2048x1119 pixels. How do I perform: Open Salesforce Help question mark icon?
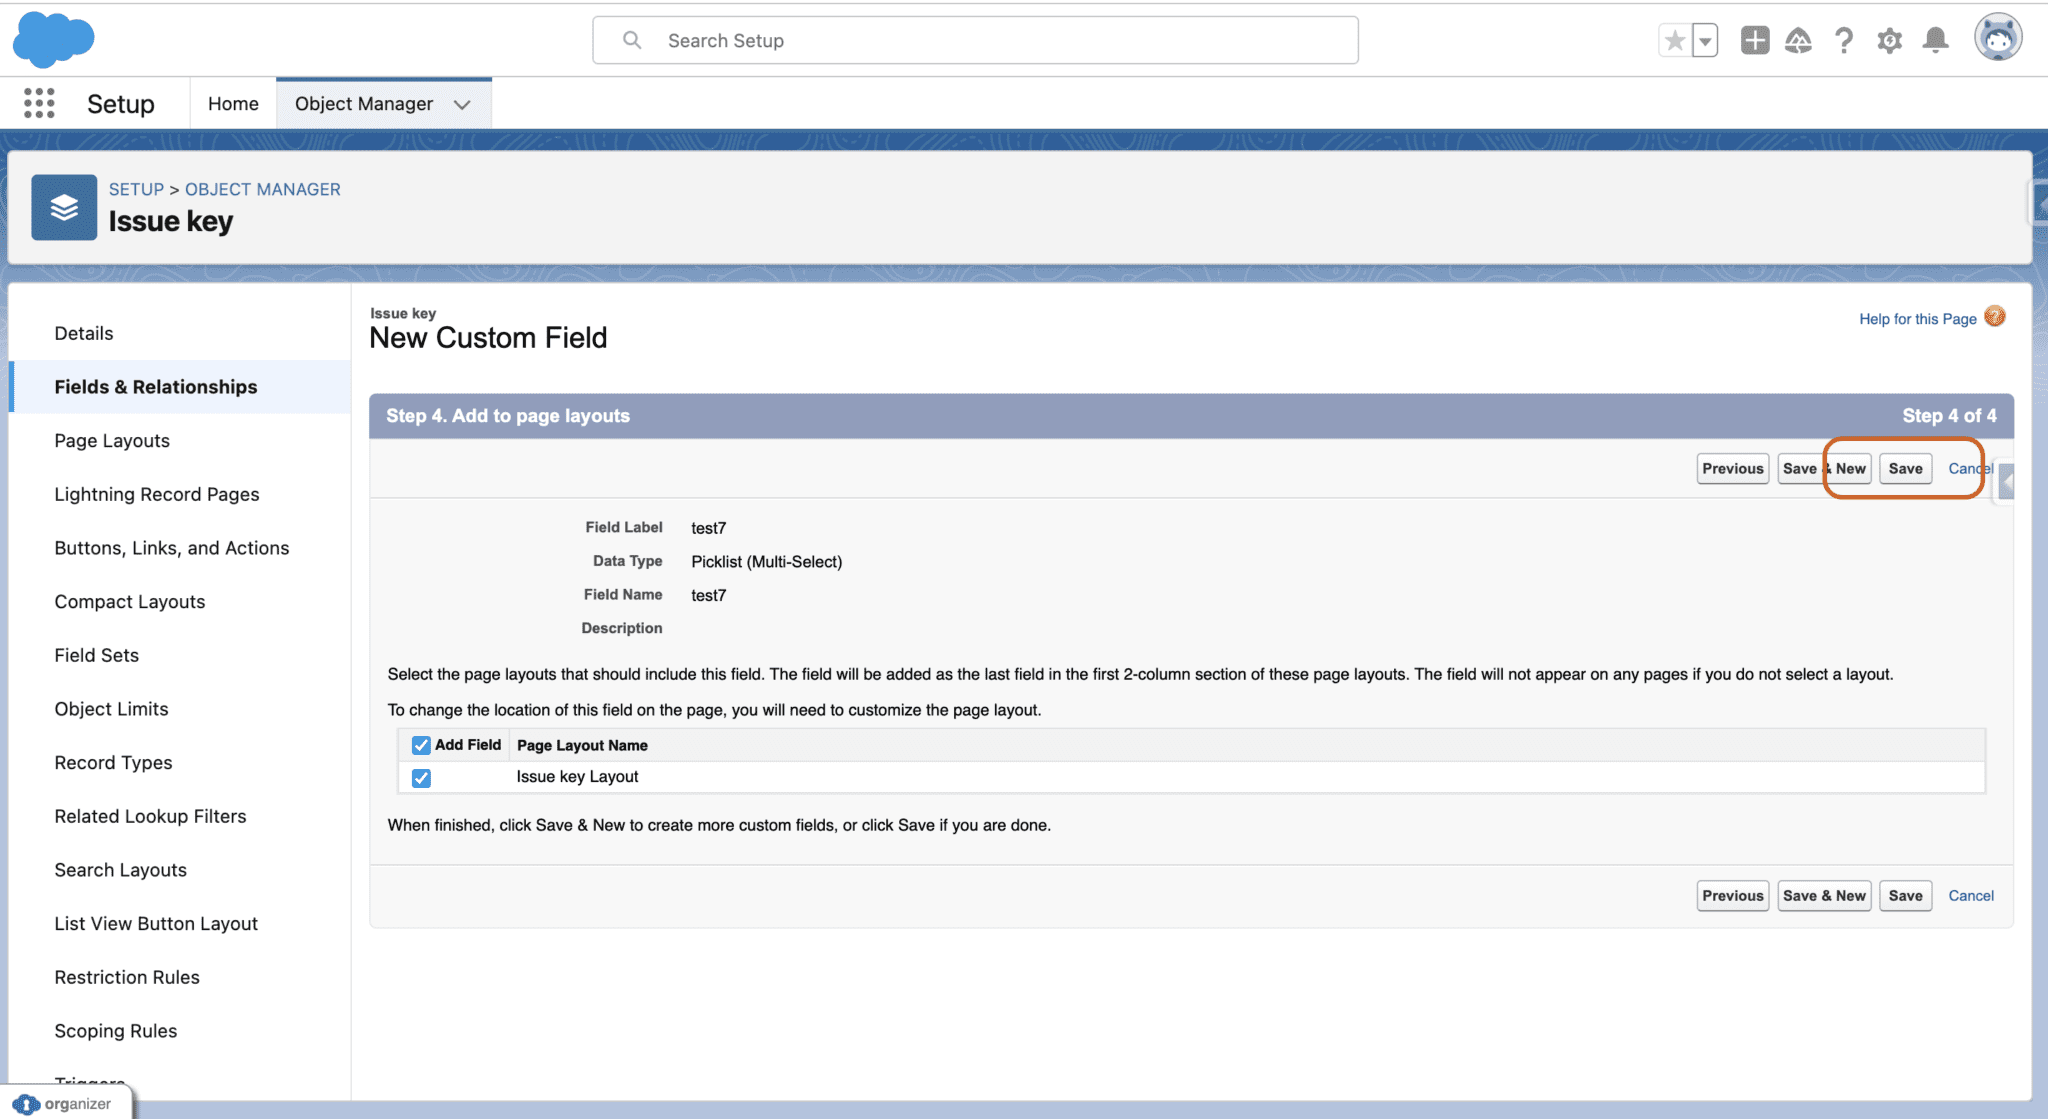coord(1844,39)
